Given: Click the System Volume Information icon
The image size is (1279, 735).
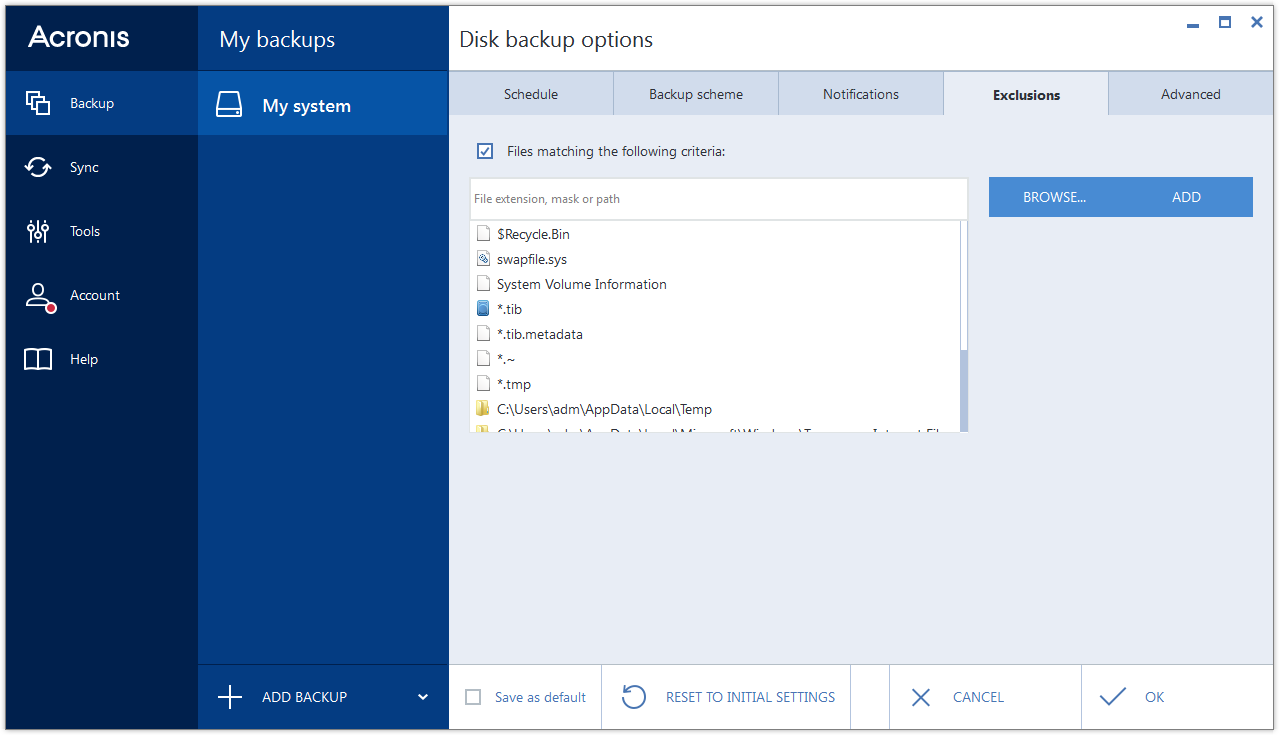Looking at the screenshot, I should [x=484, y=284].
